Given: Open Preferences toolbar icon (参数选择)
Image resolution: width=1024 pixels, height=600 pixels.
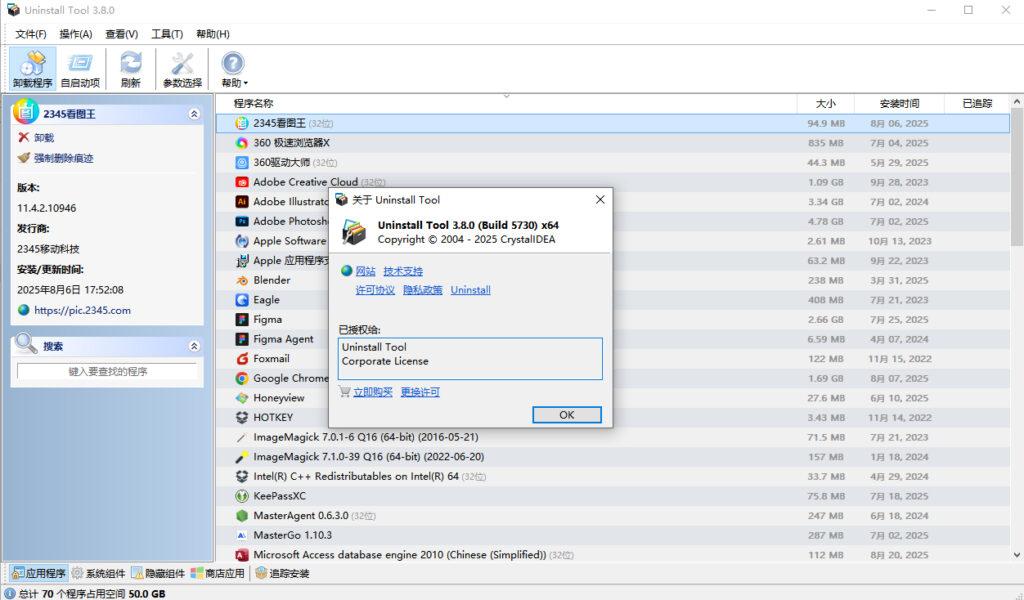Looking at the screenshot, I should [x=182, y=70].
